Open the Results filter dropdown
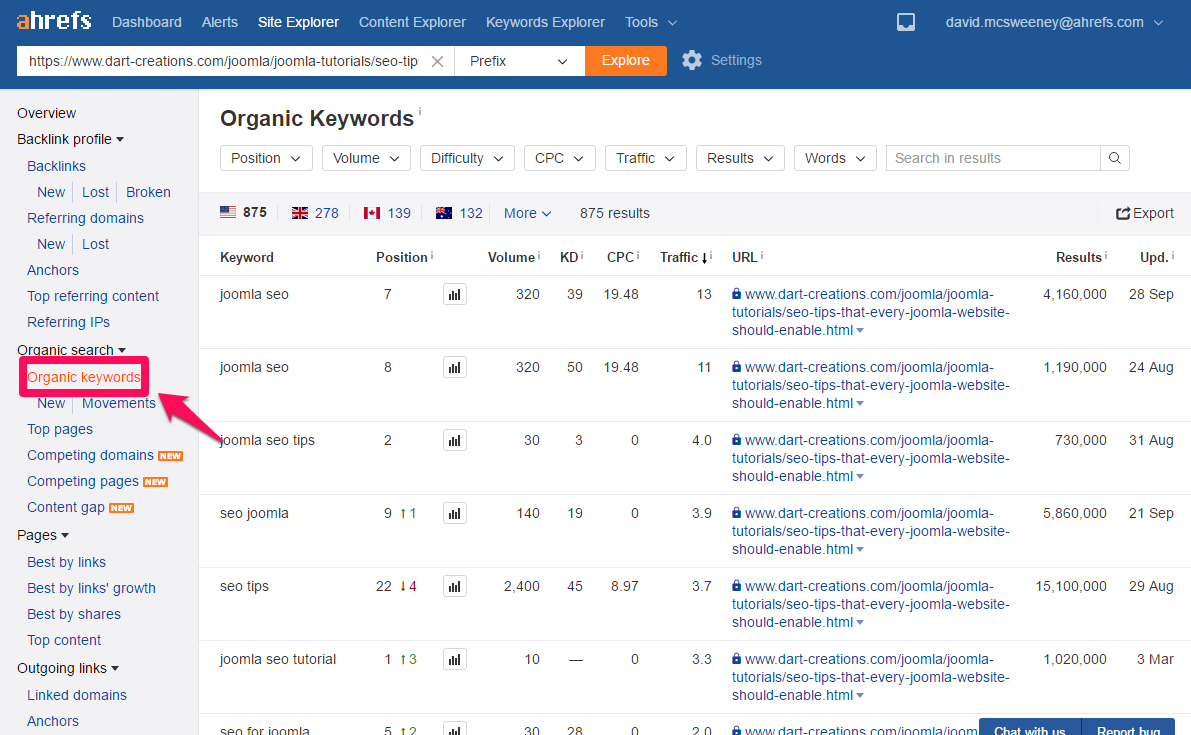Screen dimensions: 1191x735 (x=740, y=158)
